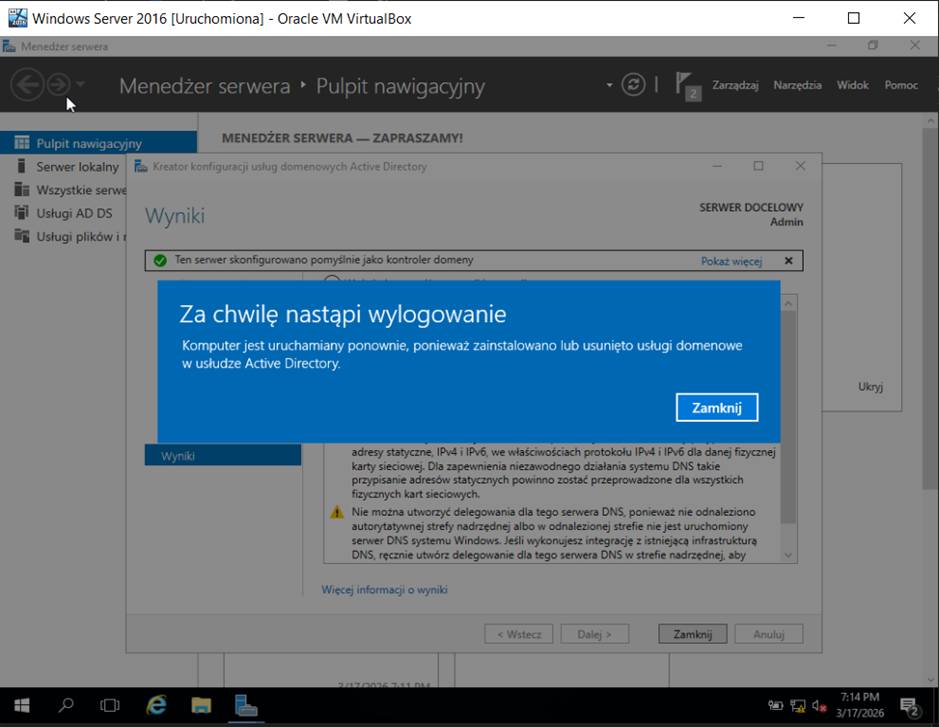Click the refresh icon in Server Manager header
The height and width of the screenshot is (727, 939).
pos(633,85)
